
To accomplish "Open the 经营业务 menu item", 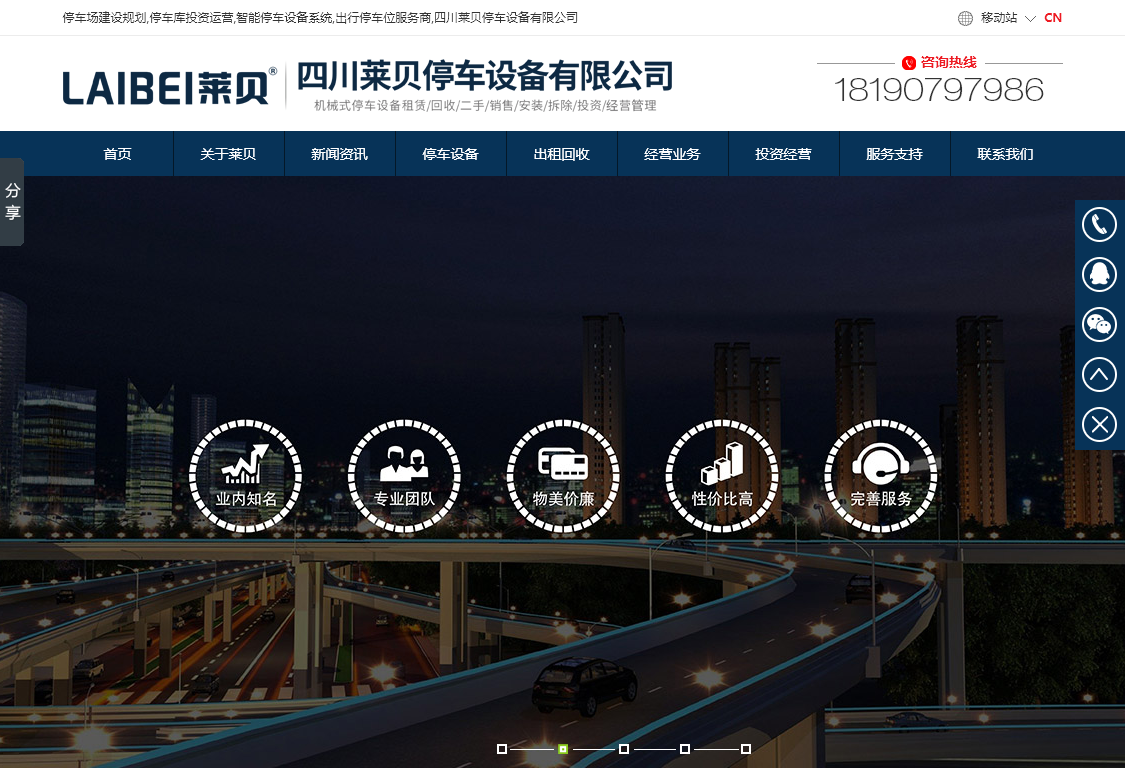I will click(x=673, y=154).
